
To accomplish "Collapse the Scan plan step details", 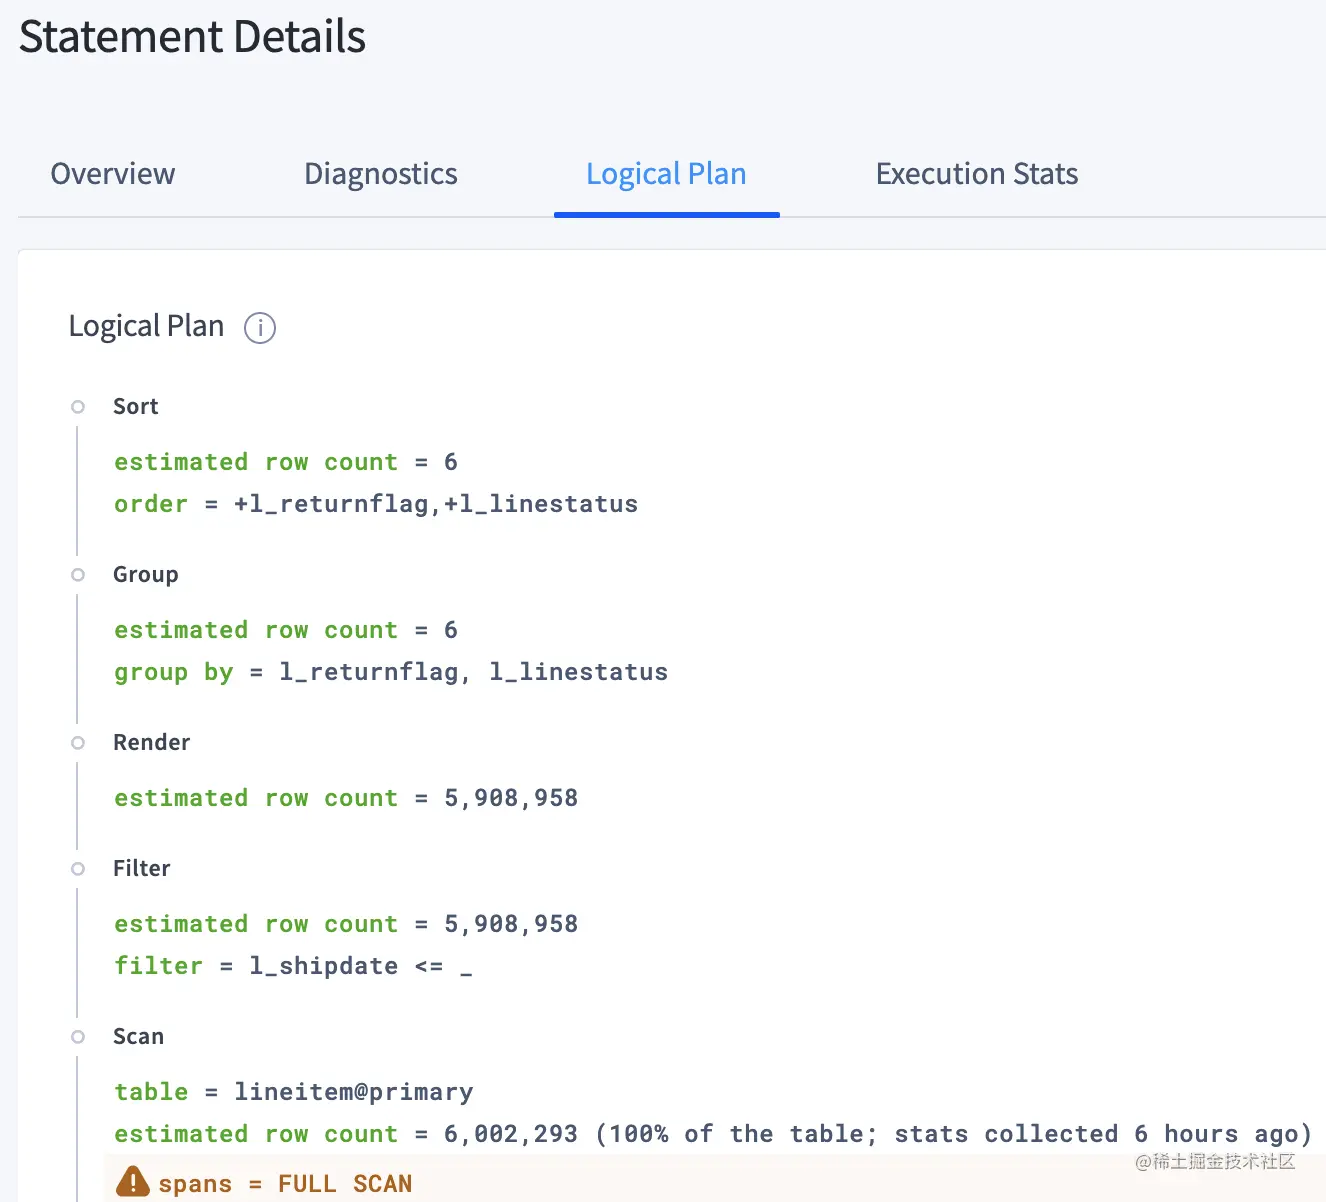I will point(138,1037).
